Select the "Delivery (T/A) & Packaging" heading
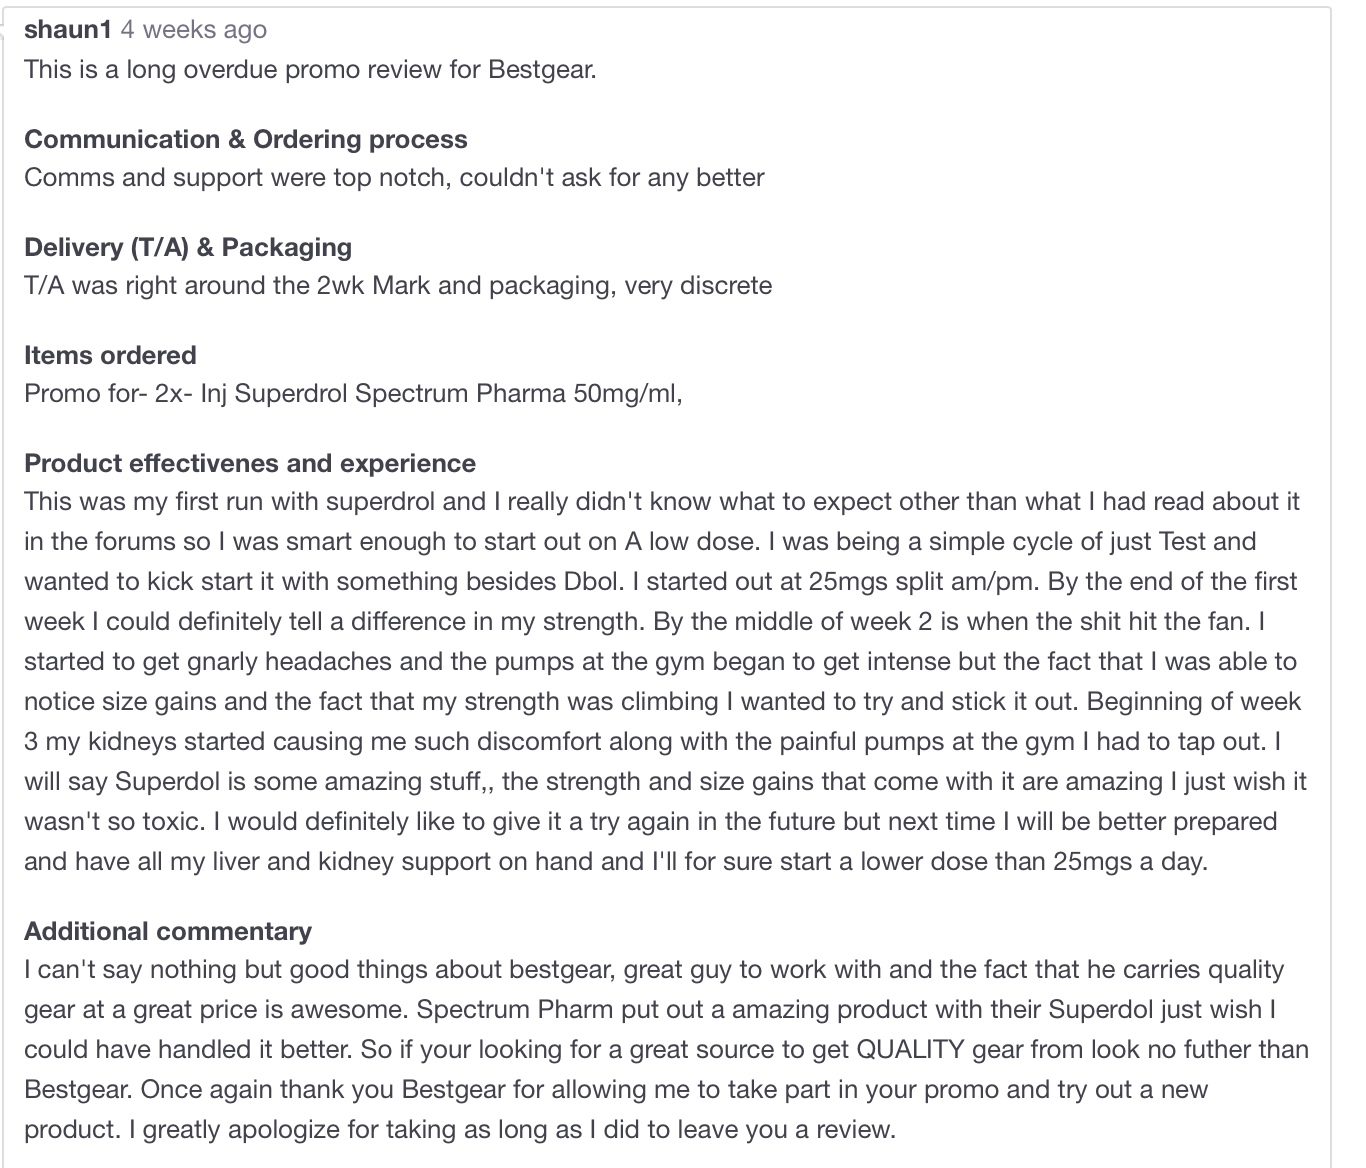1366x1168 pixels. tap(188, 247)
